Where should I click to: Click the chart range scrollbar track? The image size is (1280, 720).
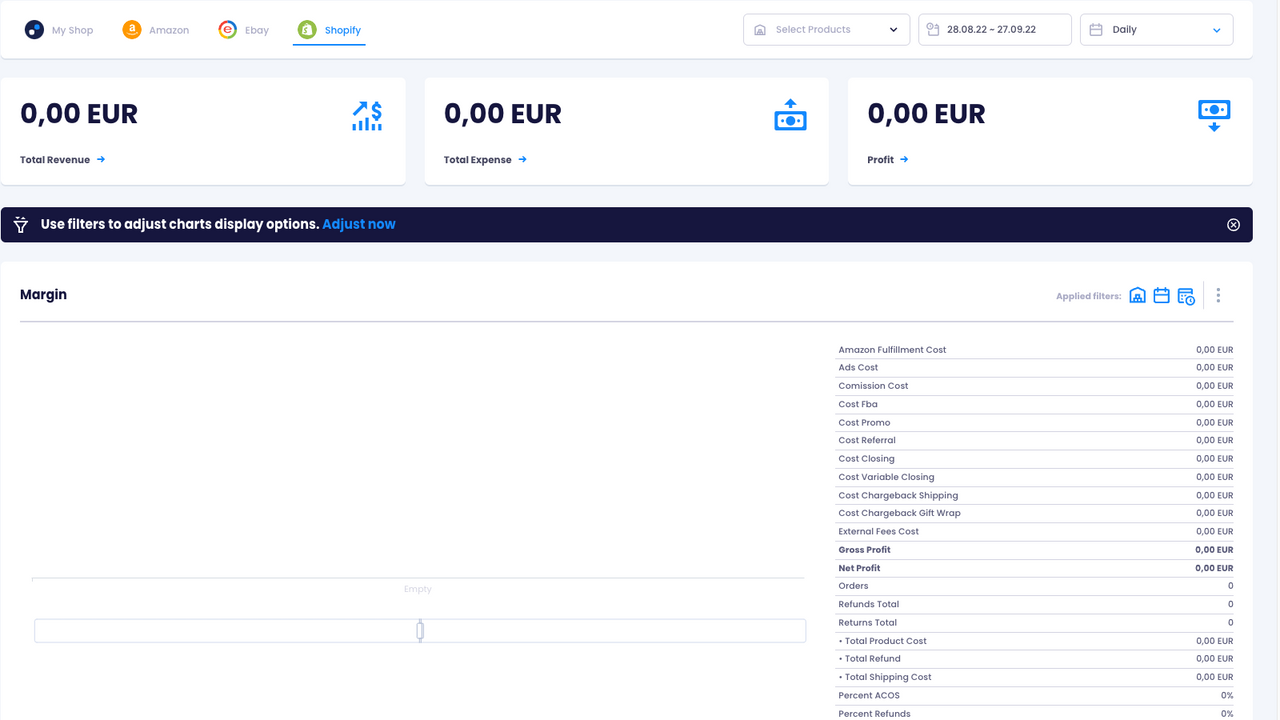420,631
